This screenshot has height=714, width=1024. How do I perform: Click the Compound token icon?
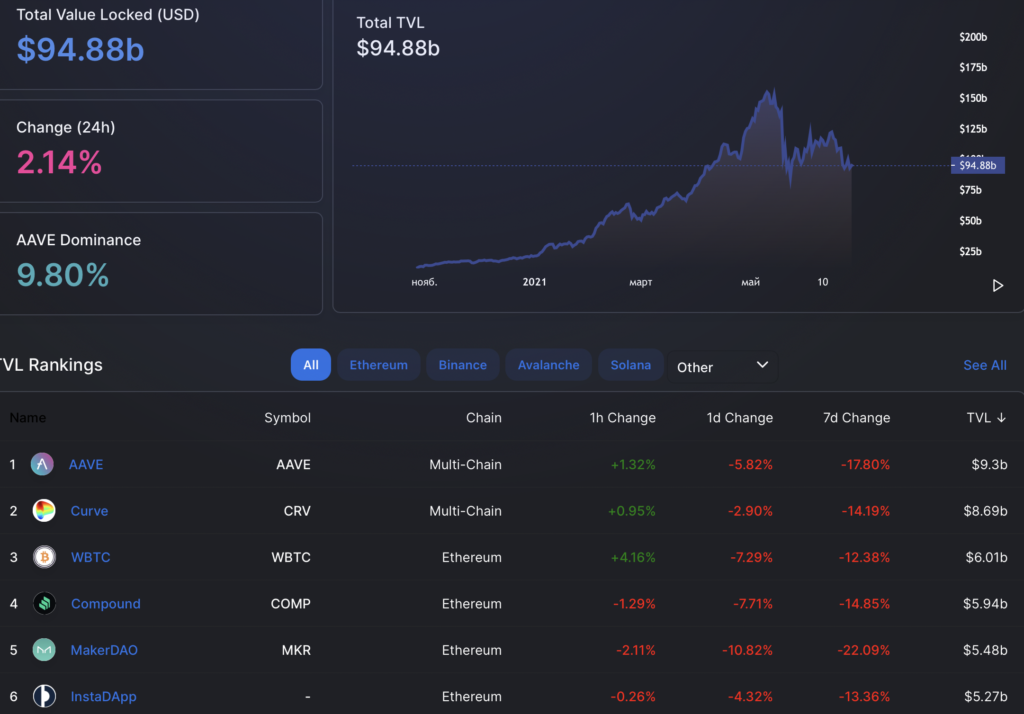44,603
